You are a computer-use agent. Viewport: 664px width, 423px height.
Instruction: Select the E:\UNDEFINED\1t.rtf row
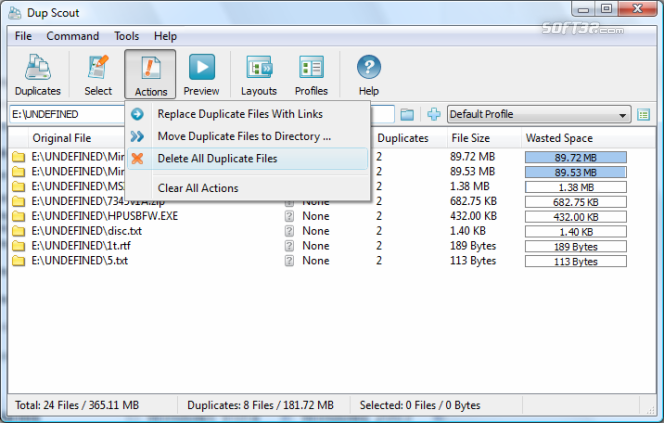(332, 246)
